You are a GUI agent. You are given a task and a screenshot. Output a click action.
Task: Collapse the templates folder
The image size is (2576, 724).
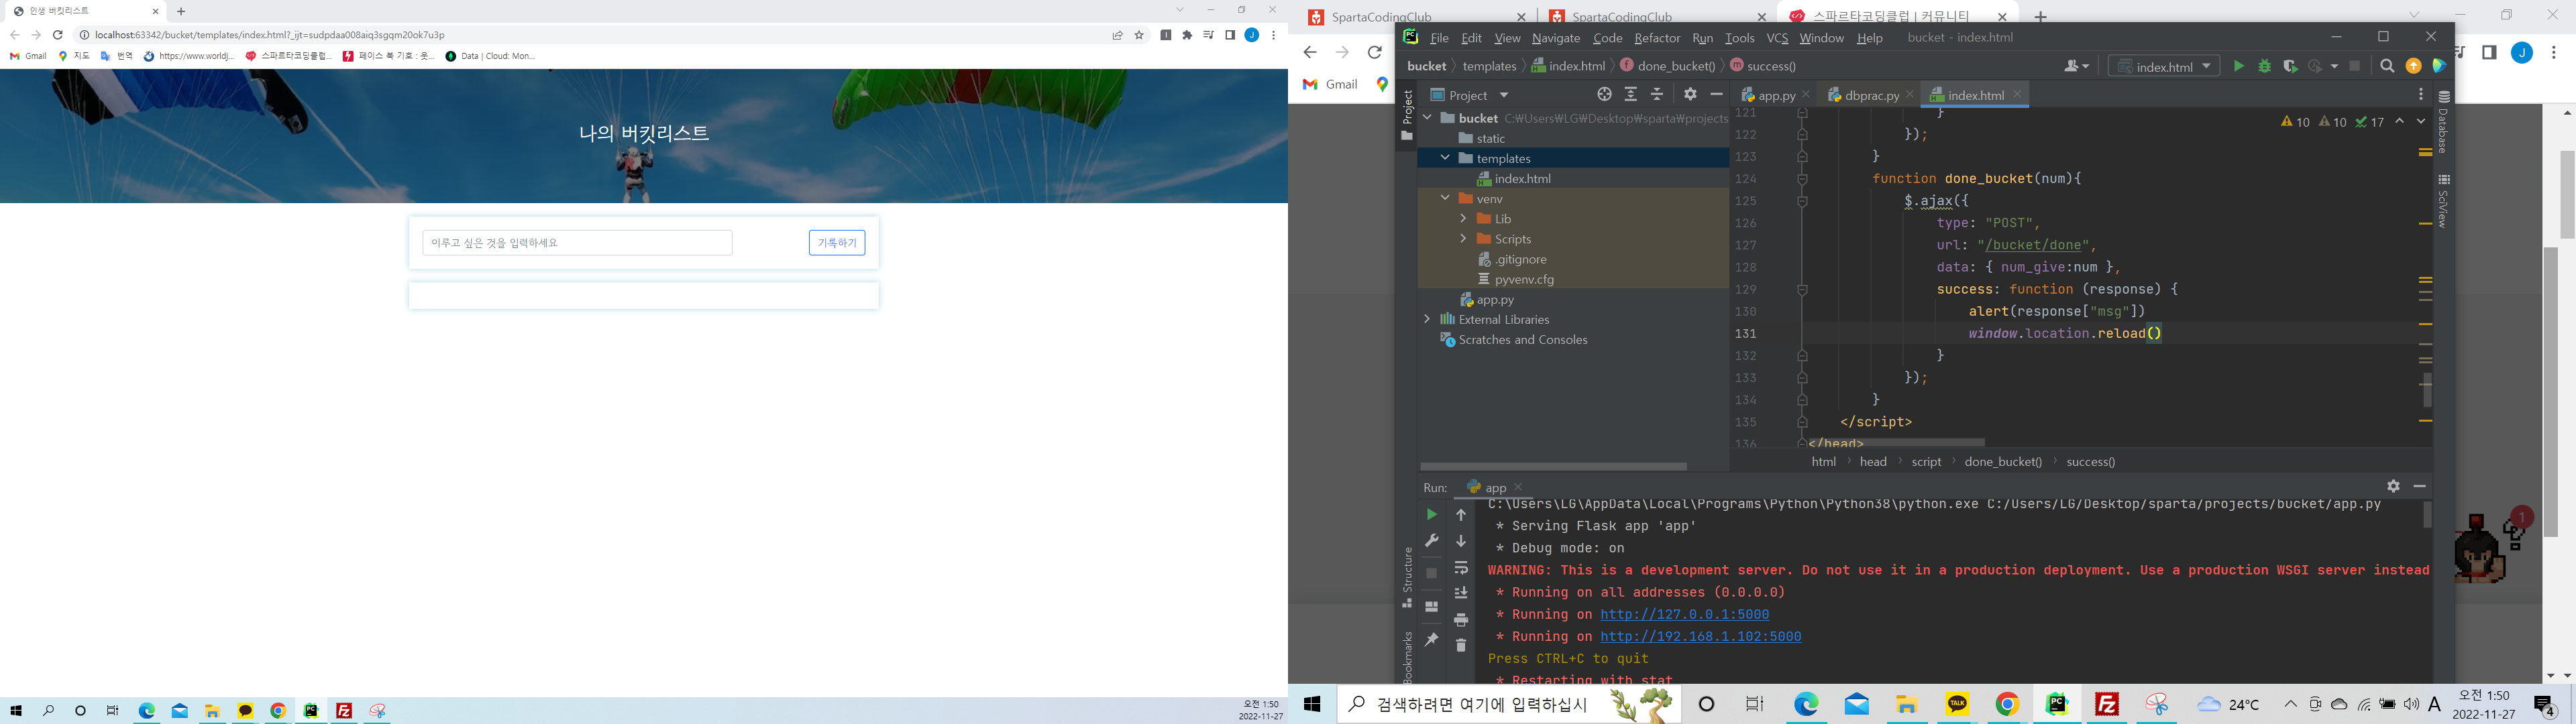pos(1445,158)
